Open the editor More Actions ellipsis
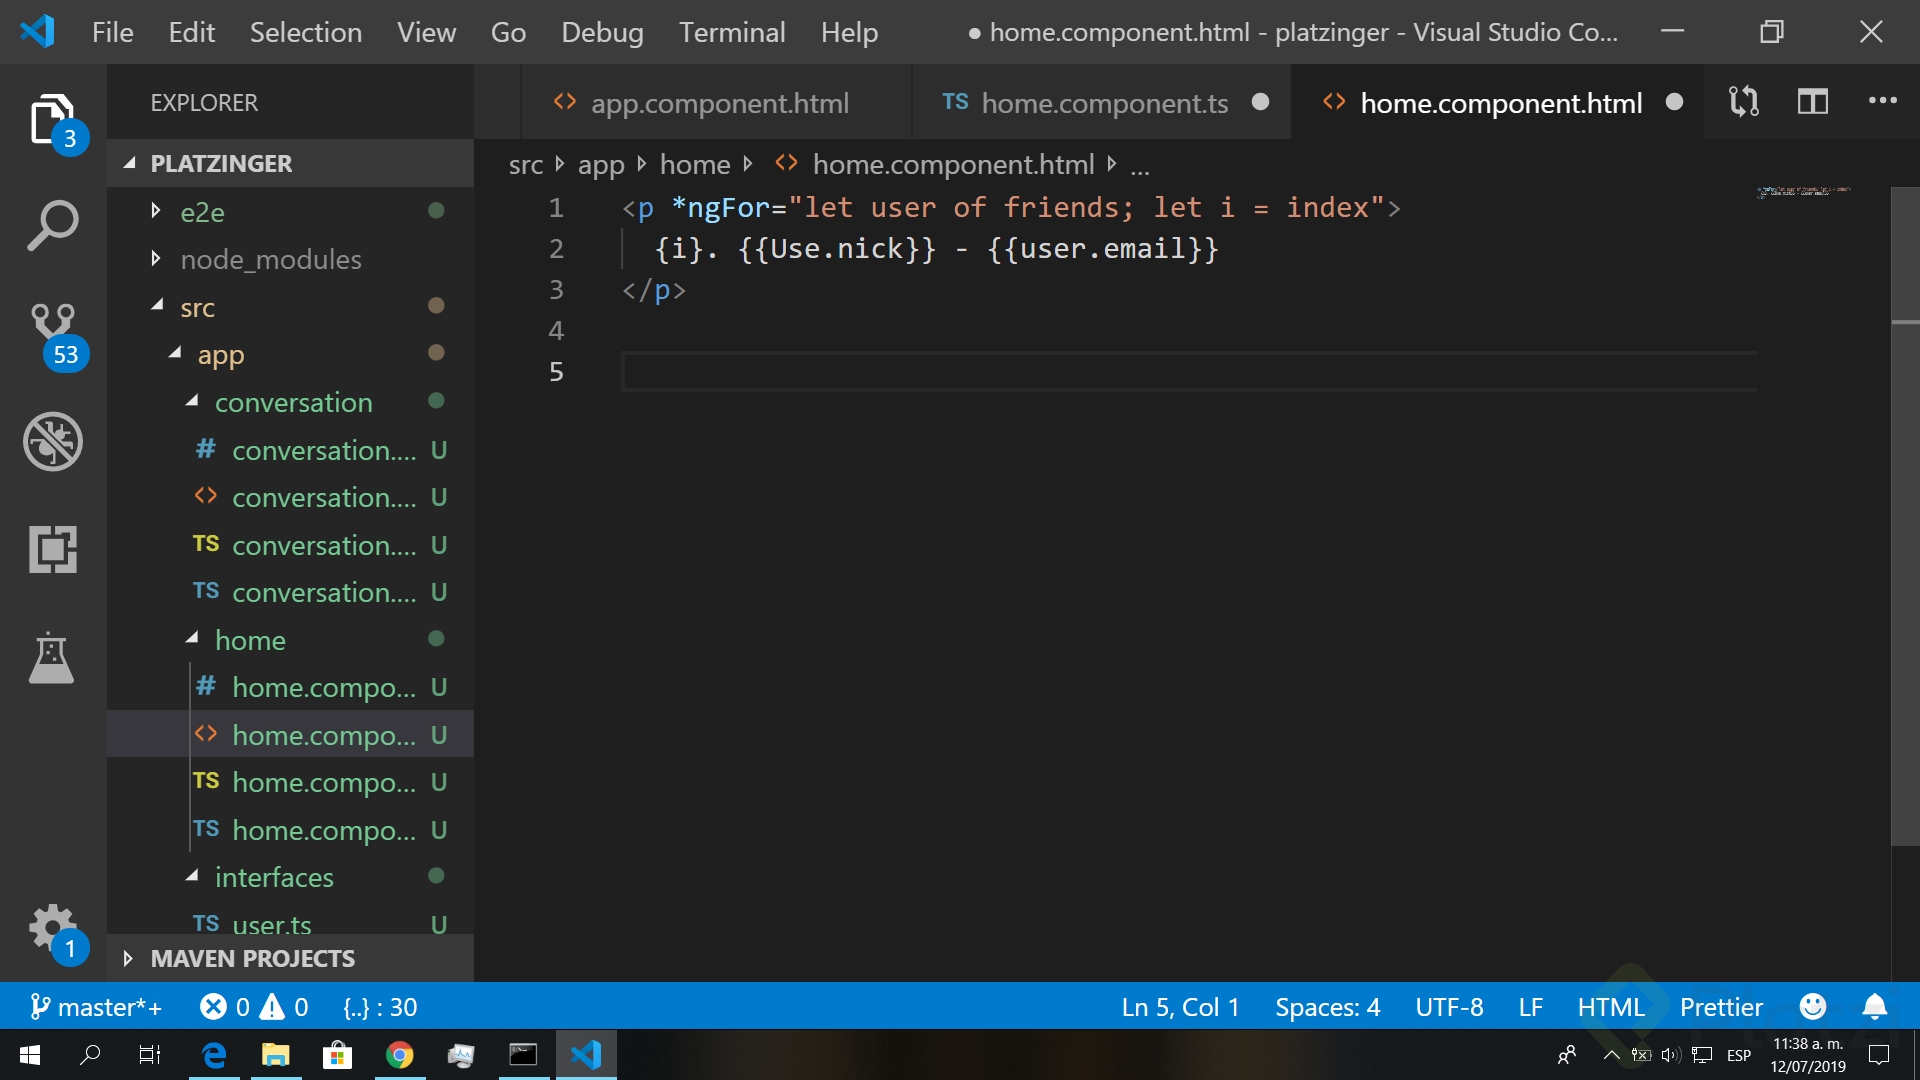 click(x=1882, y=102)
